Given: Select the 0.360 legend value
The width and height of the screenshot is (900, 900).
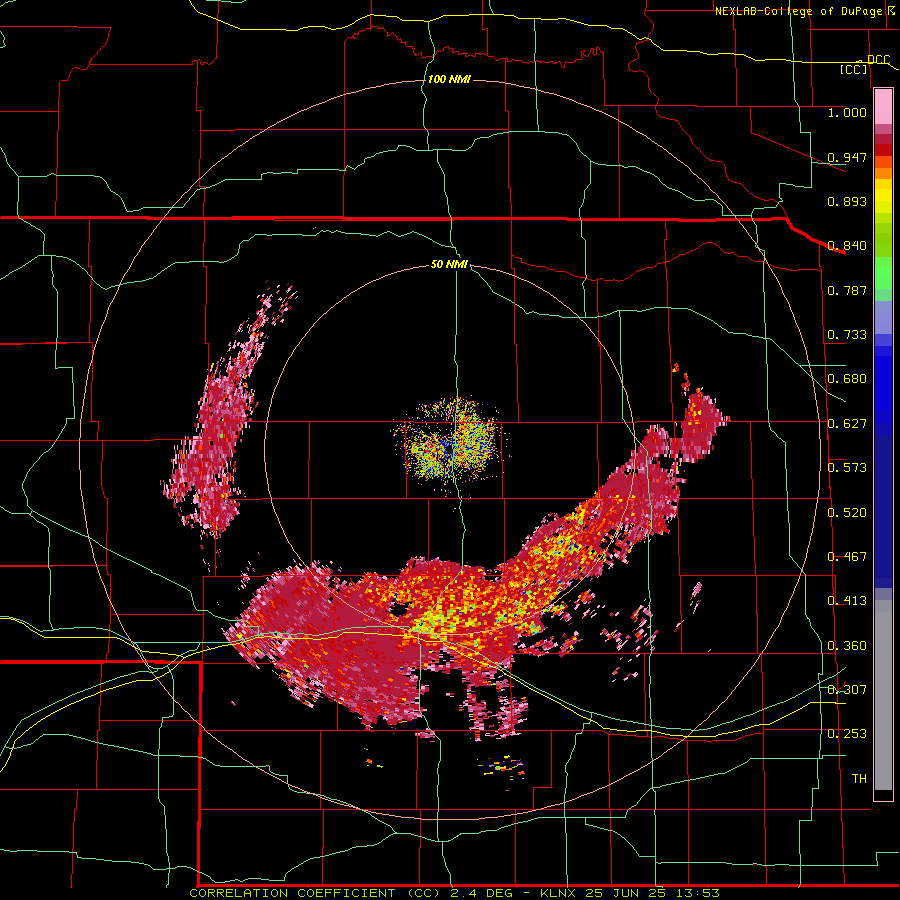Looking at the screenshot, I should pyautogui.click(x=847, y=646).
